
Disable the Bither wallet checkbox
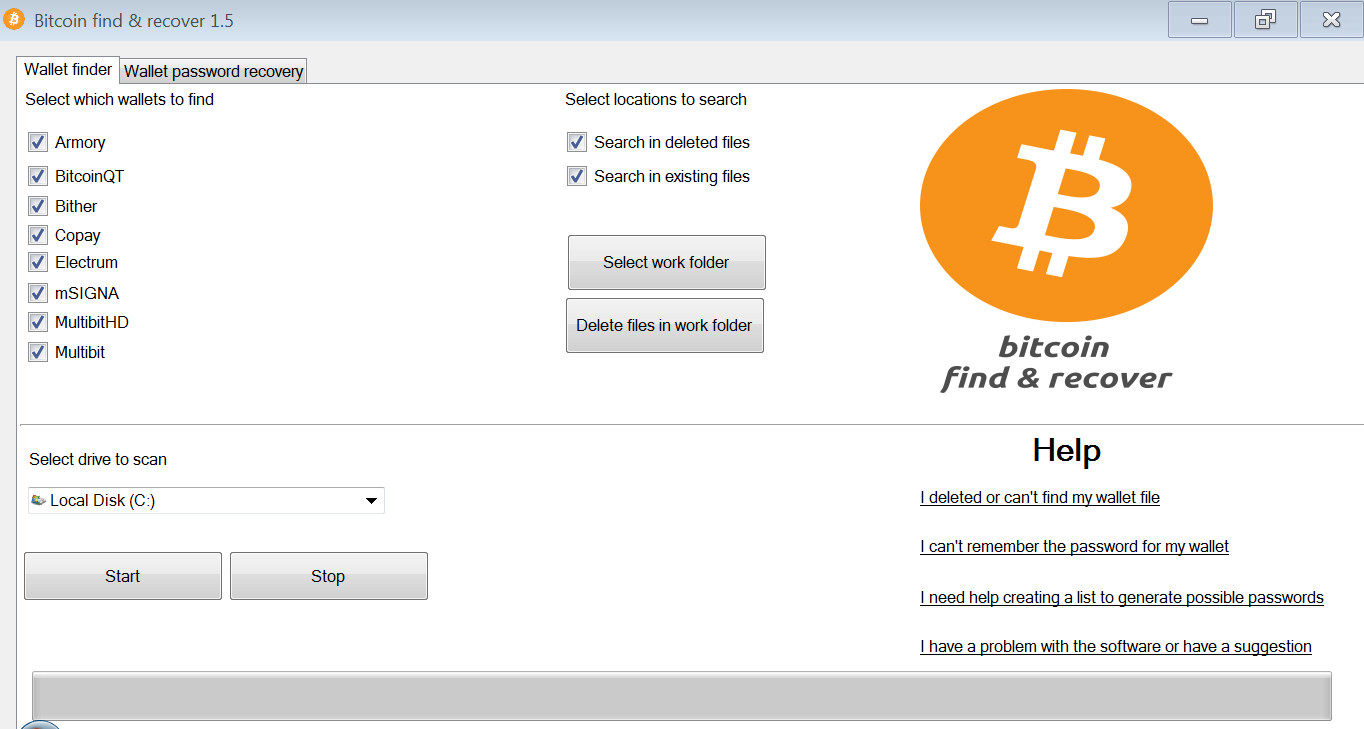point(38,206)
